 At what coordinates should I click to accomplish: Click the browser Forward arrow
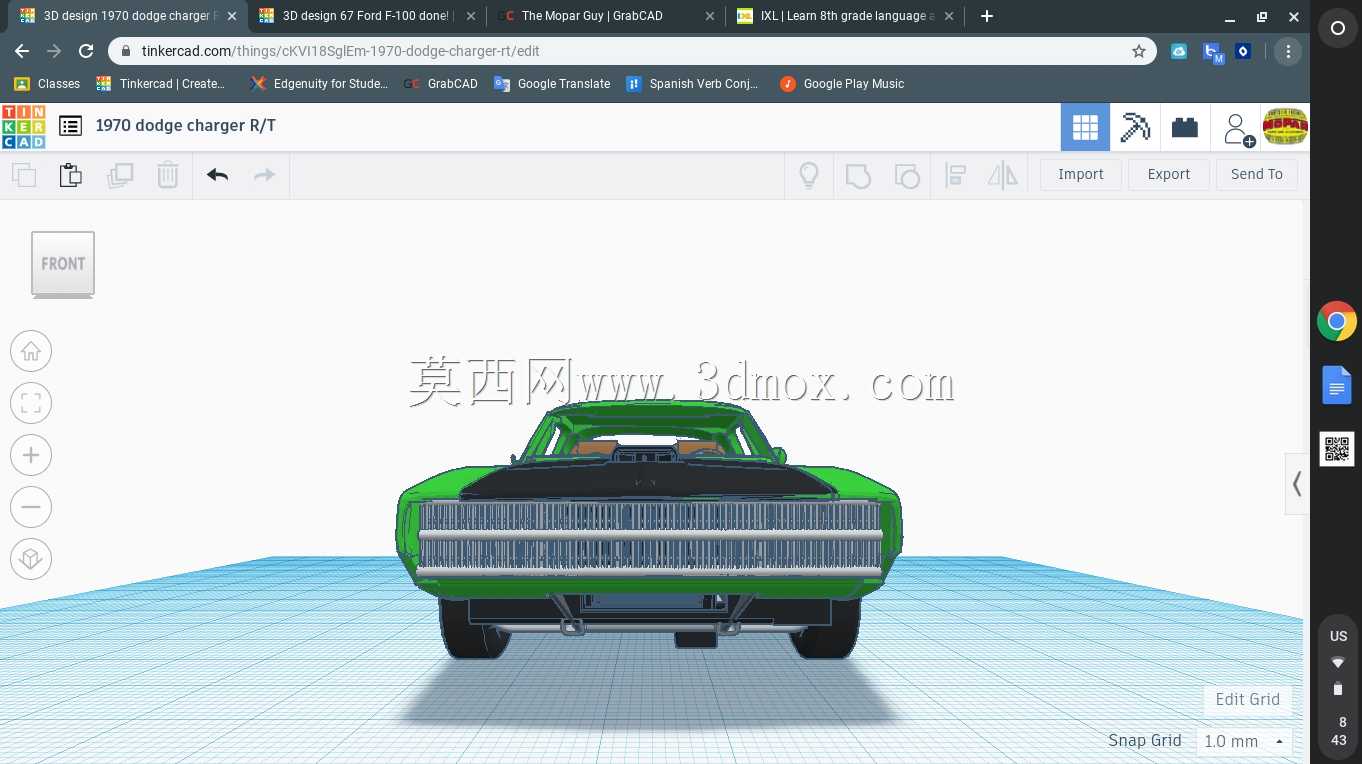click(x=54, y=51)
